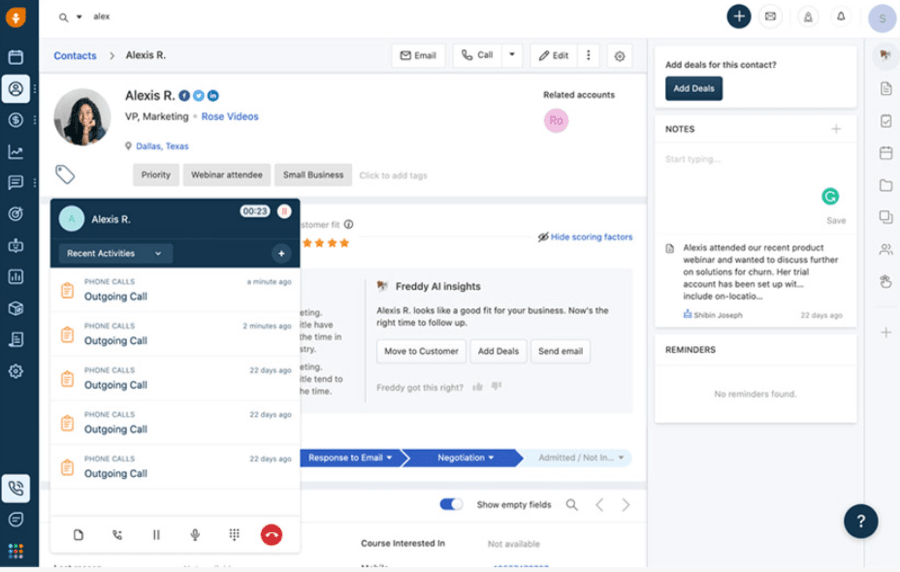Select the Webinar attendee tag
The width and height of the screenshot is (900, 572).
[x=227, y=175]
